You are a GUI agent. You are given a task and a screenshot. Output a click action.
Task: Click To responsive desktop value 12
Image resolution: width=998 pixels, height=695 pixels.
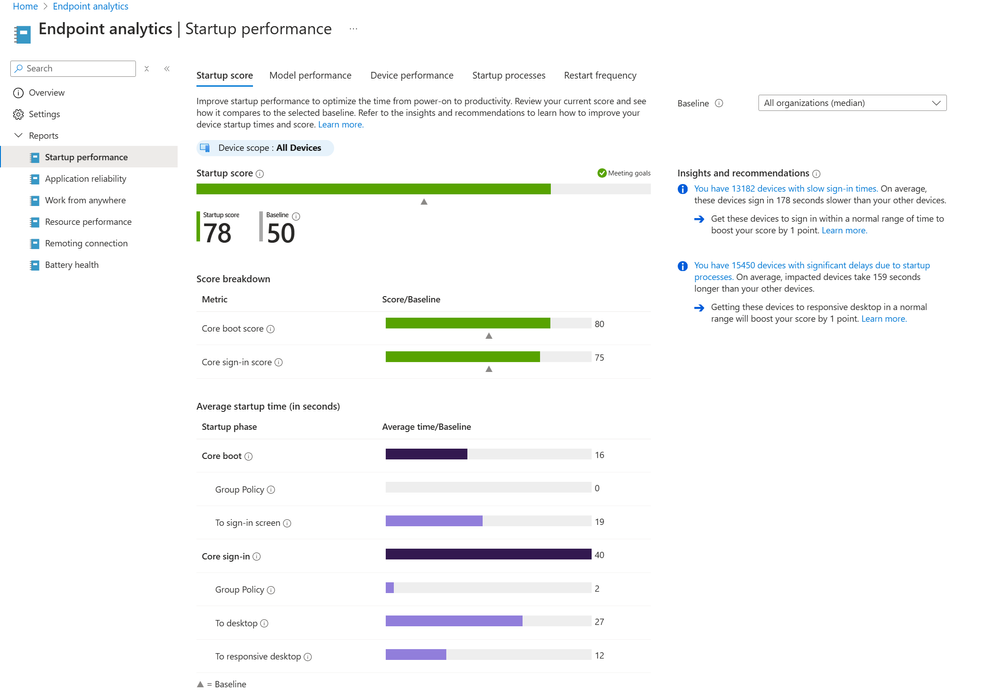click(x=599, y=656)
